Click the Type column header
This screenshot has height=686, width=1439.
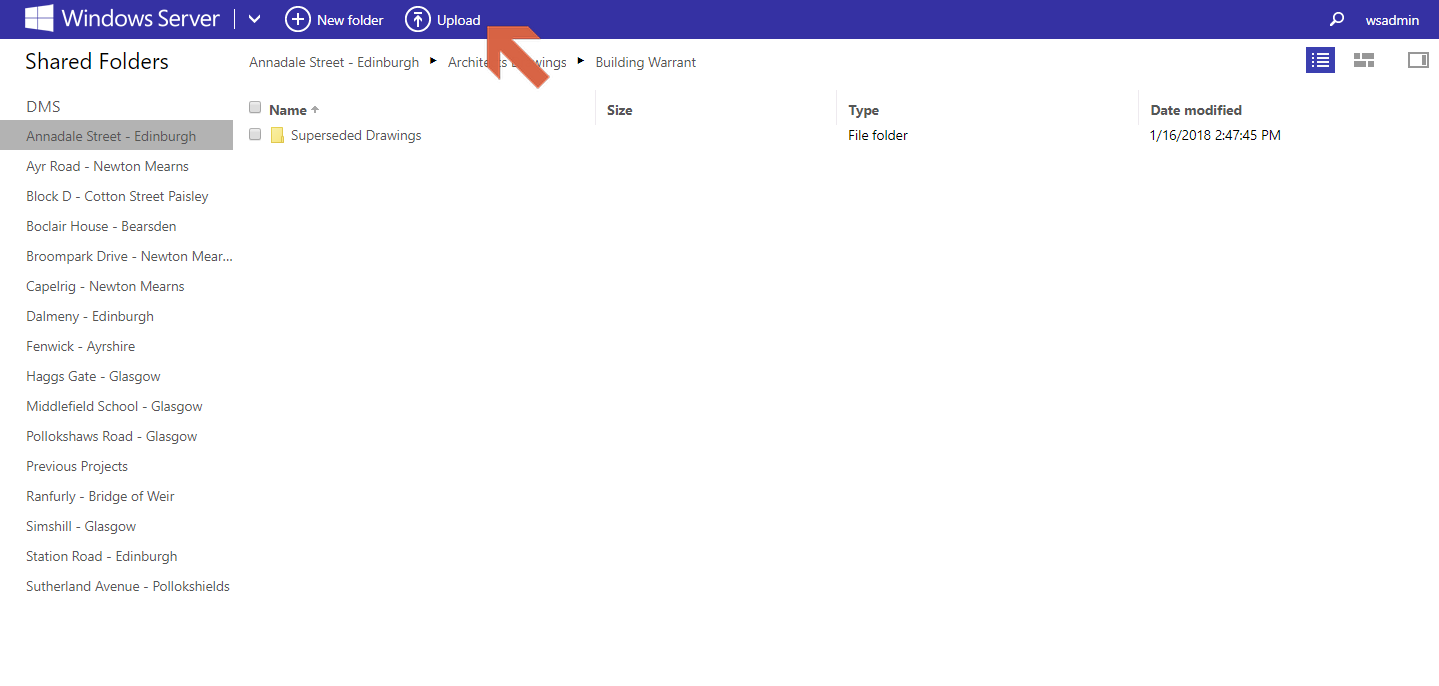coord(863,110)
